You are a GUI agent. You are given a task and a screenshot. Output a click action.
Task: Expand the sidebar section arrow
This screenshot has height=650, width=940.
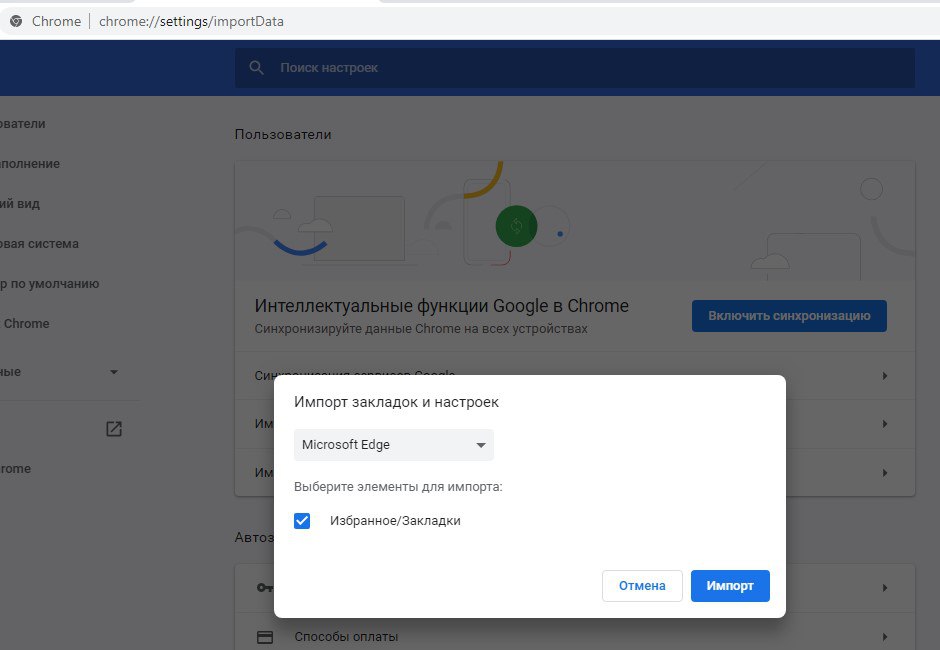114,372
